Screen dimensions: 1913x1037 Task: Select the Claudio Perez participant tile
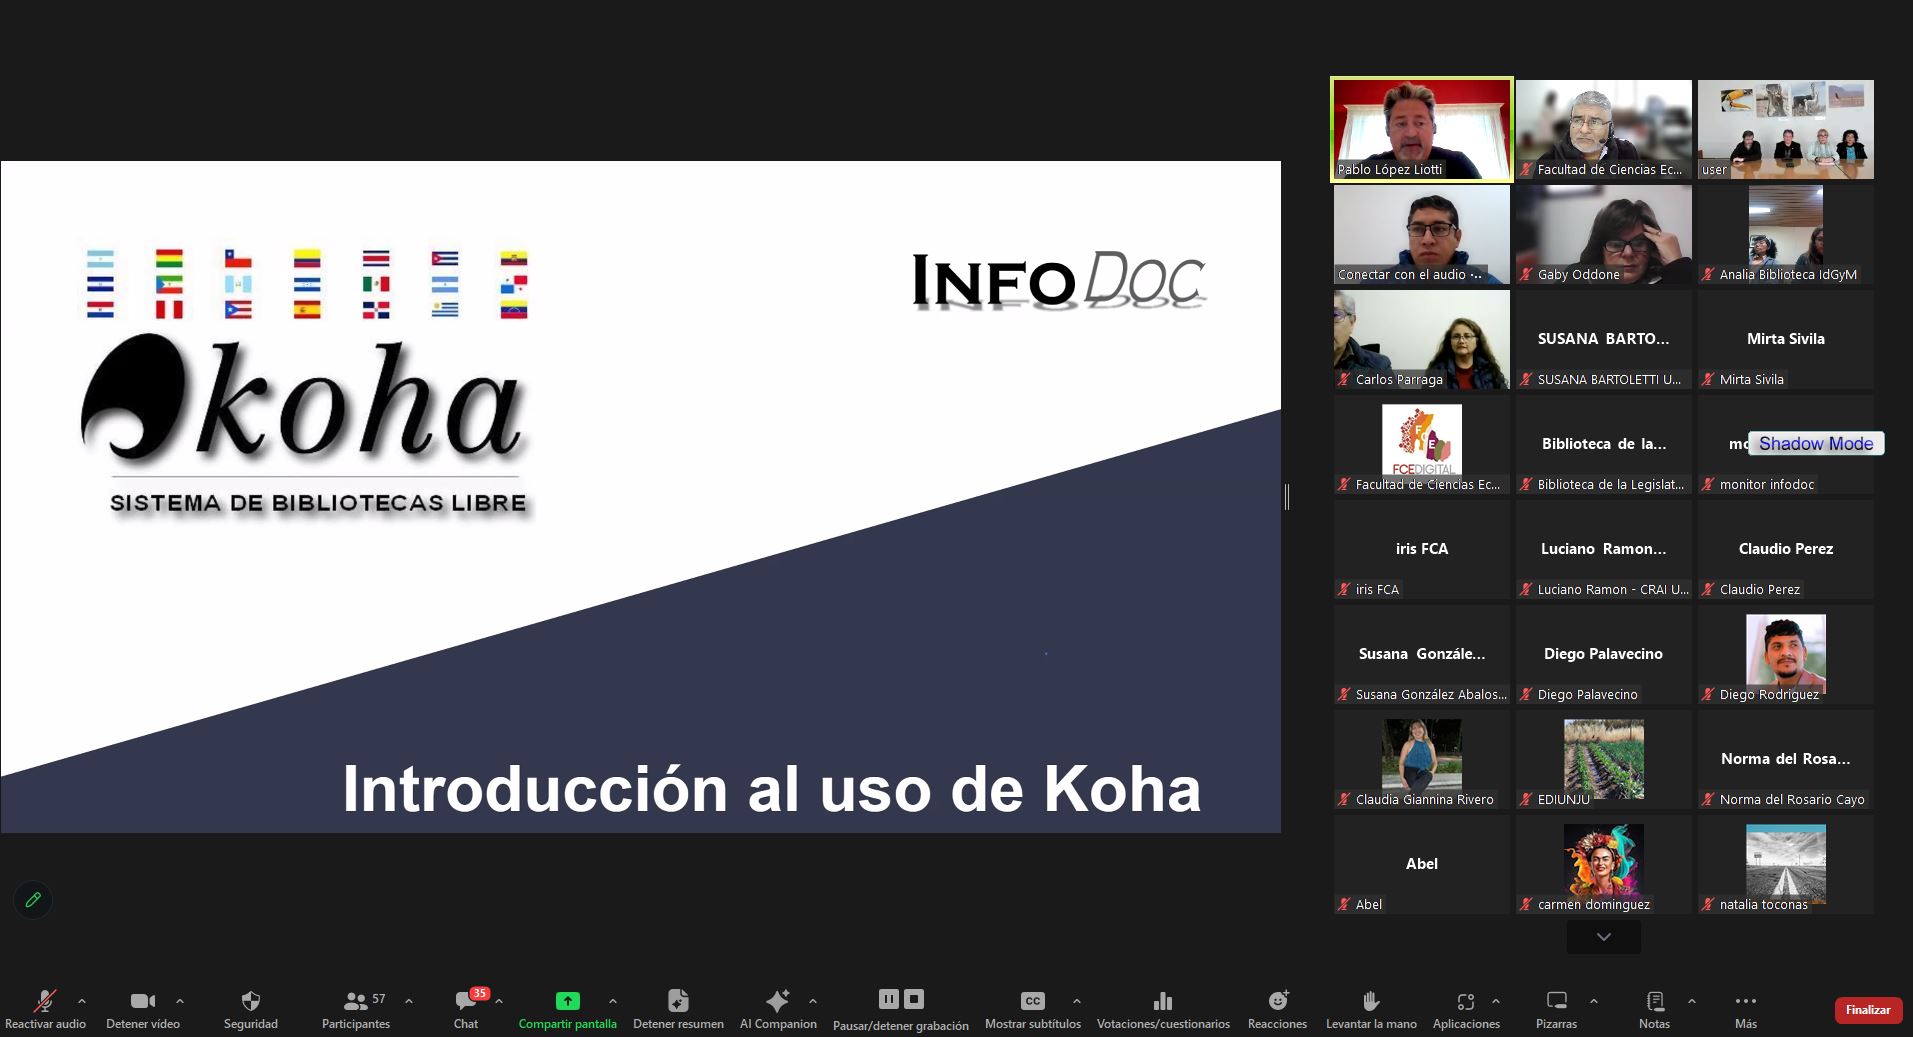(1786, 550)
